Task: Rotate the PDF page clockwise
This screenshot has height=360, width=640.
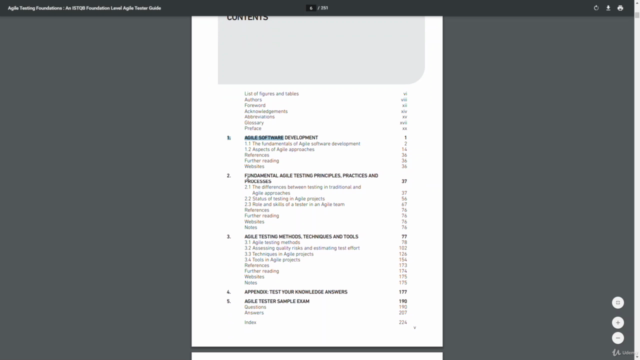Action: pos(596,8)
